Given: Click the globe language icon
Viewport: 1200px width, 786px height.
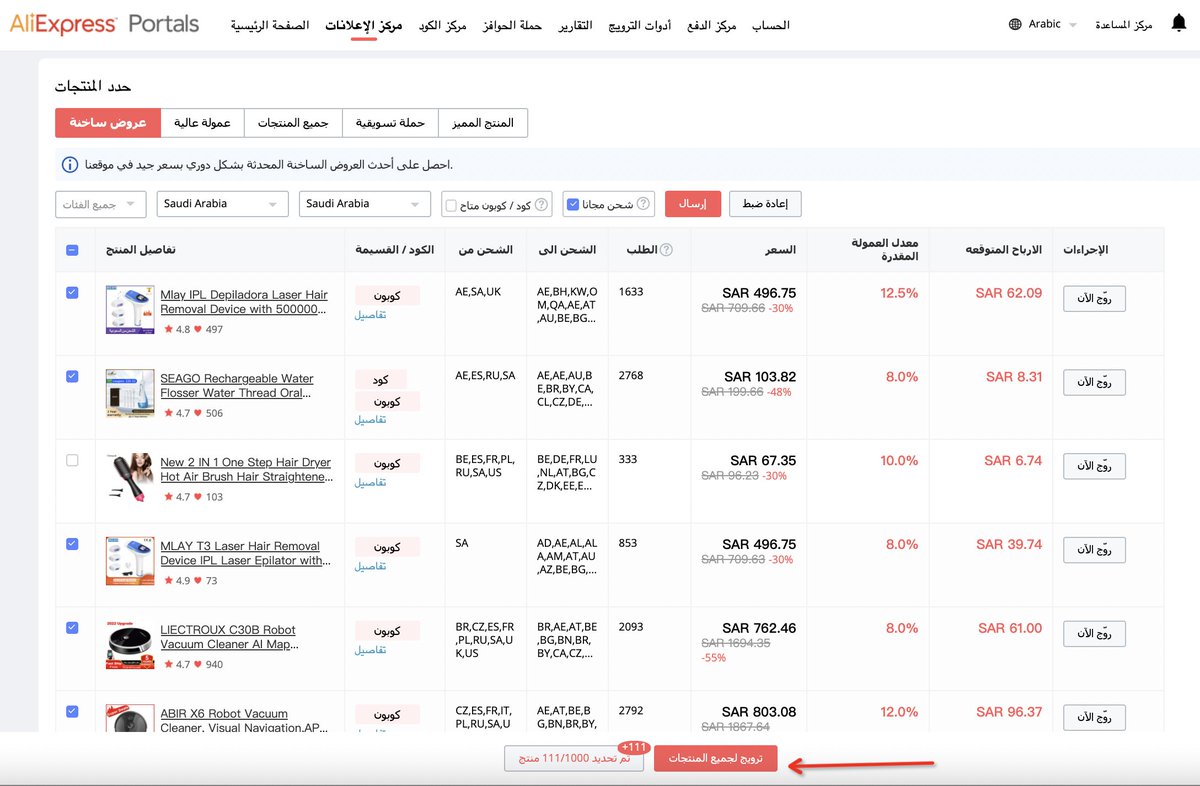Looking at the screenshot, I should (x=1016, y=24).
